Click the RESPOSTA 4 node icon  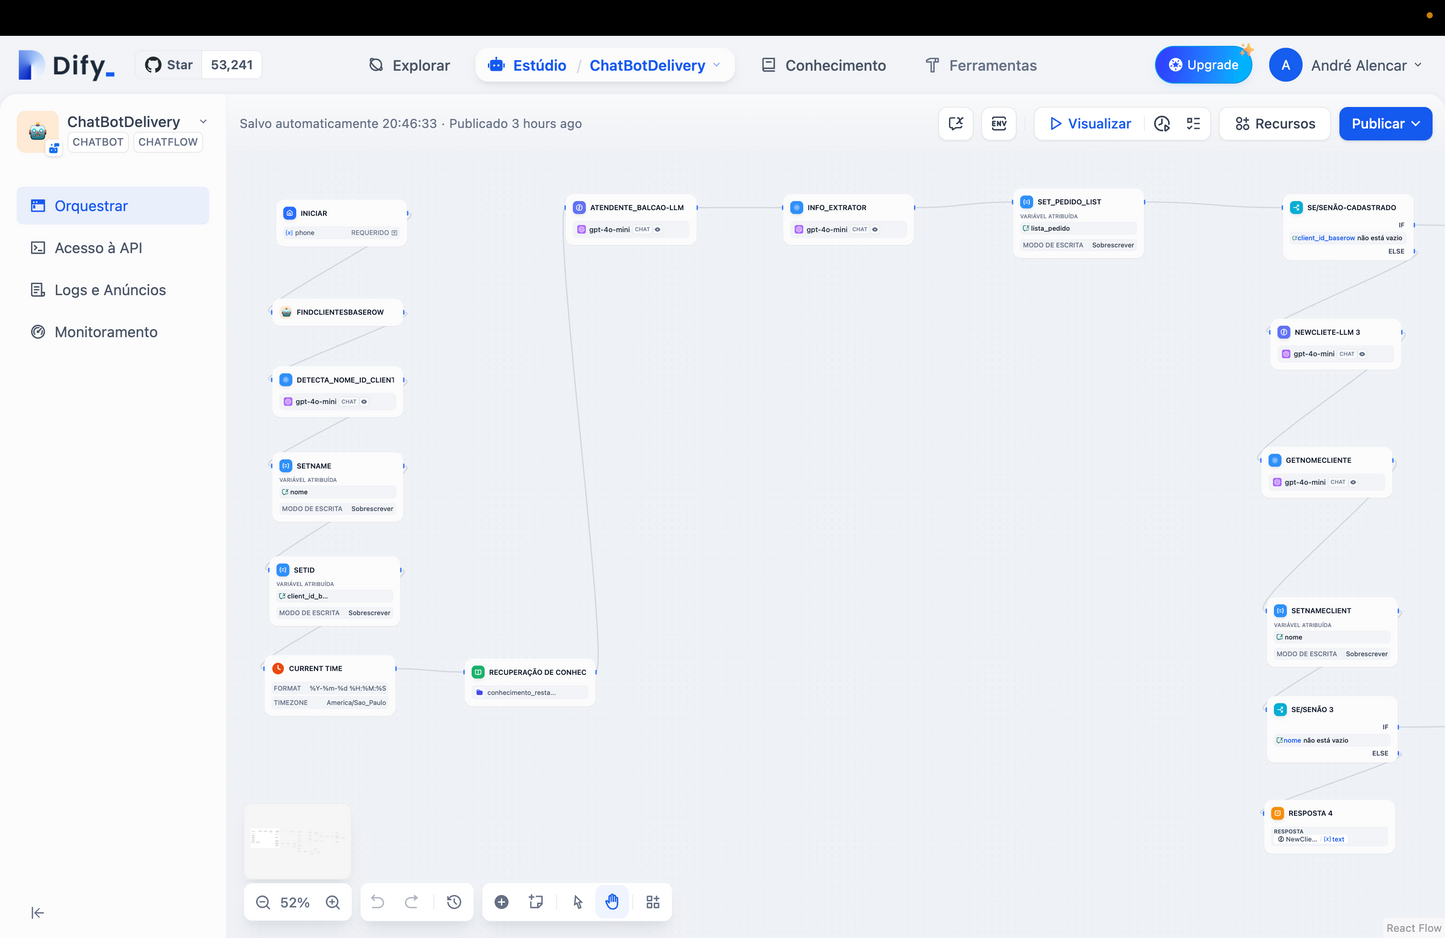click(x=1278, y=813)
